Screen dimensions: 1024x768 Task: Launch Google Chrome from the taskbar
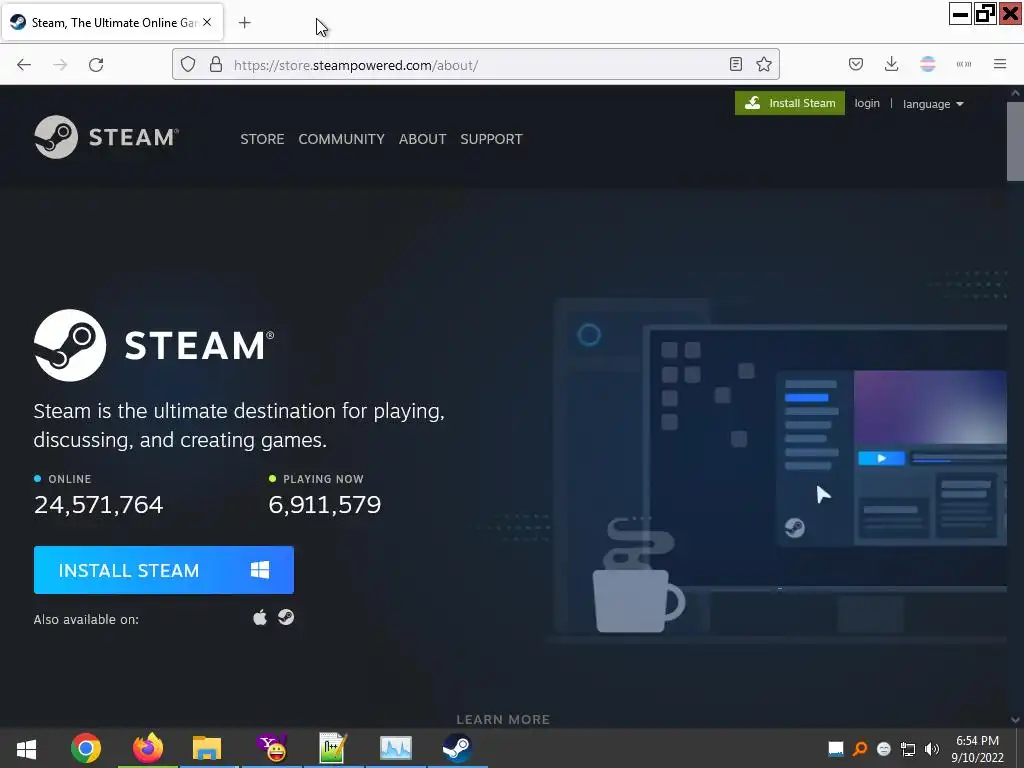[86, 748]
